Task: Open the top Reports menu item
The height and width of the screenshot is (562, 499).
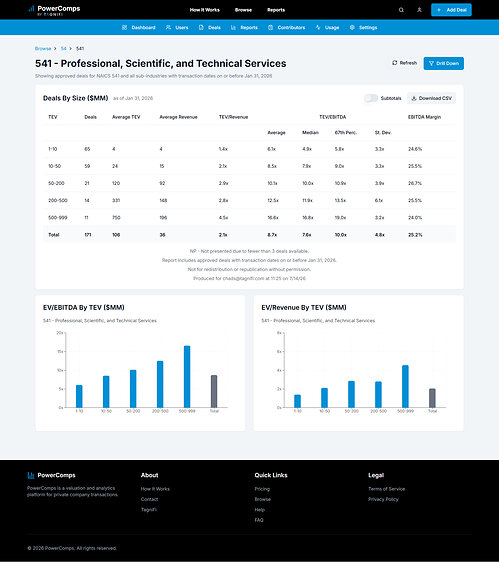Action: point(276,10)
